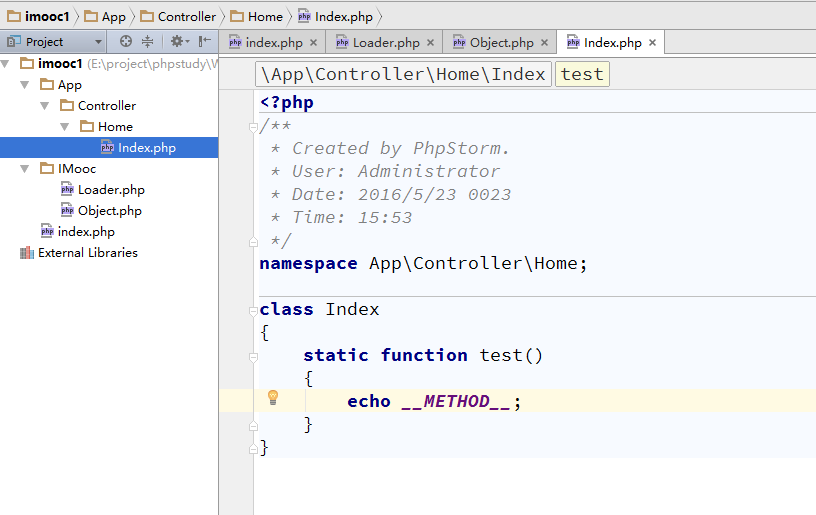Fold the doc comment block at /**
This screenshot has width=816, height=515.
tap(253, 126)
